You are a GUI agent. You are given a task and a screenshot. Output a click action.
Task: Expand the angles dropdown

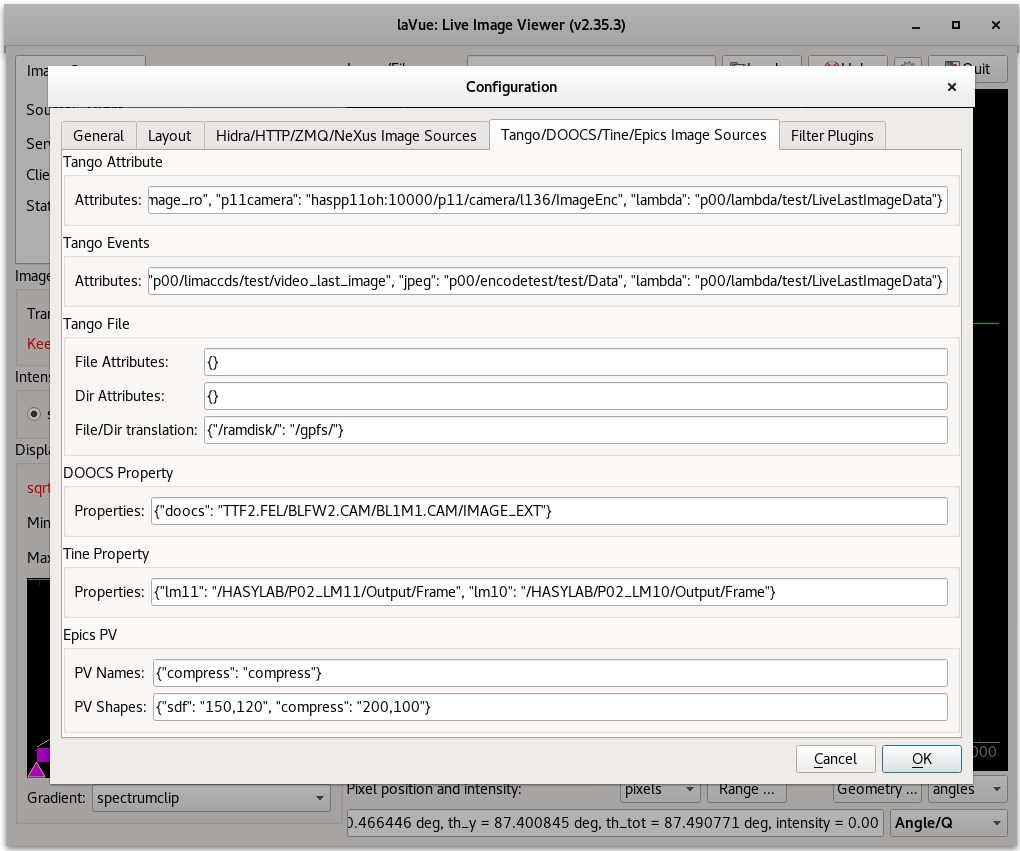tap(965, 789)
